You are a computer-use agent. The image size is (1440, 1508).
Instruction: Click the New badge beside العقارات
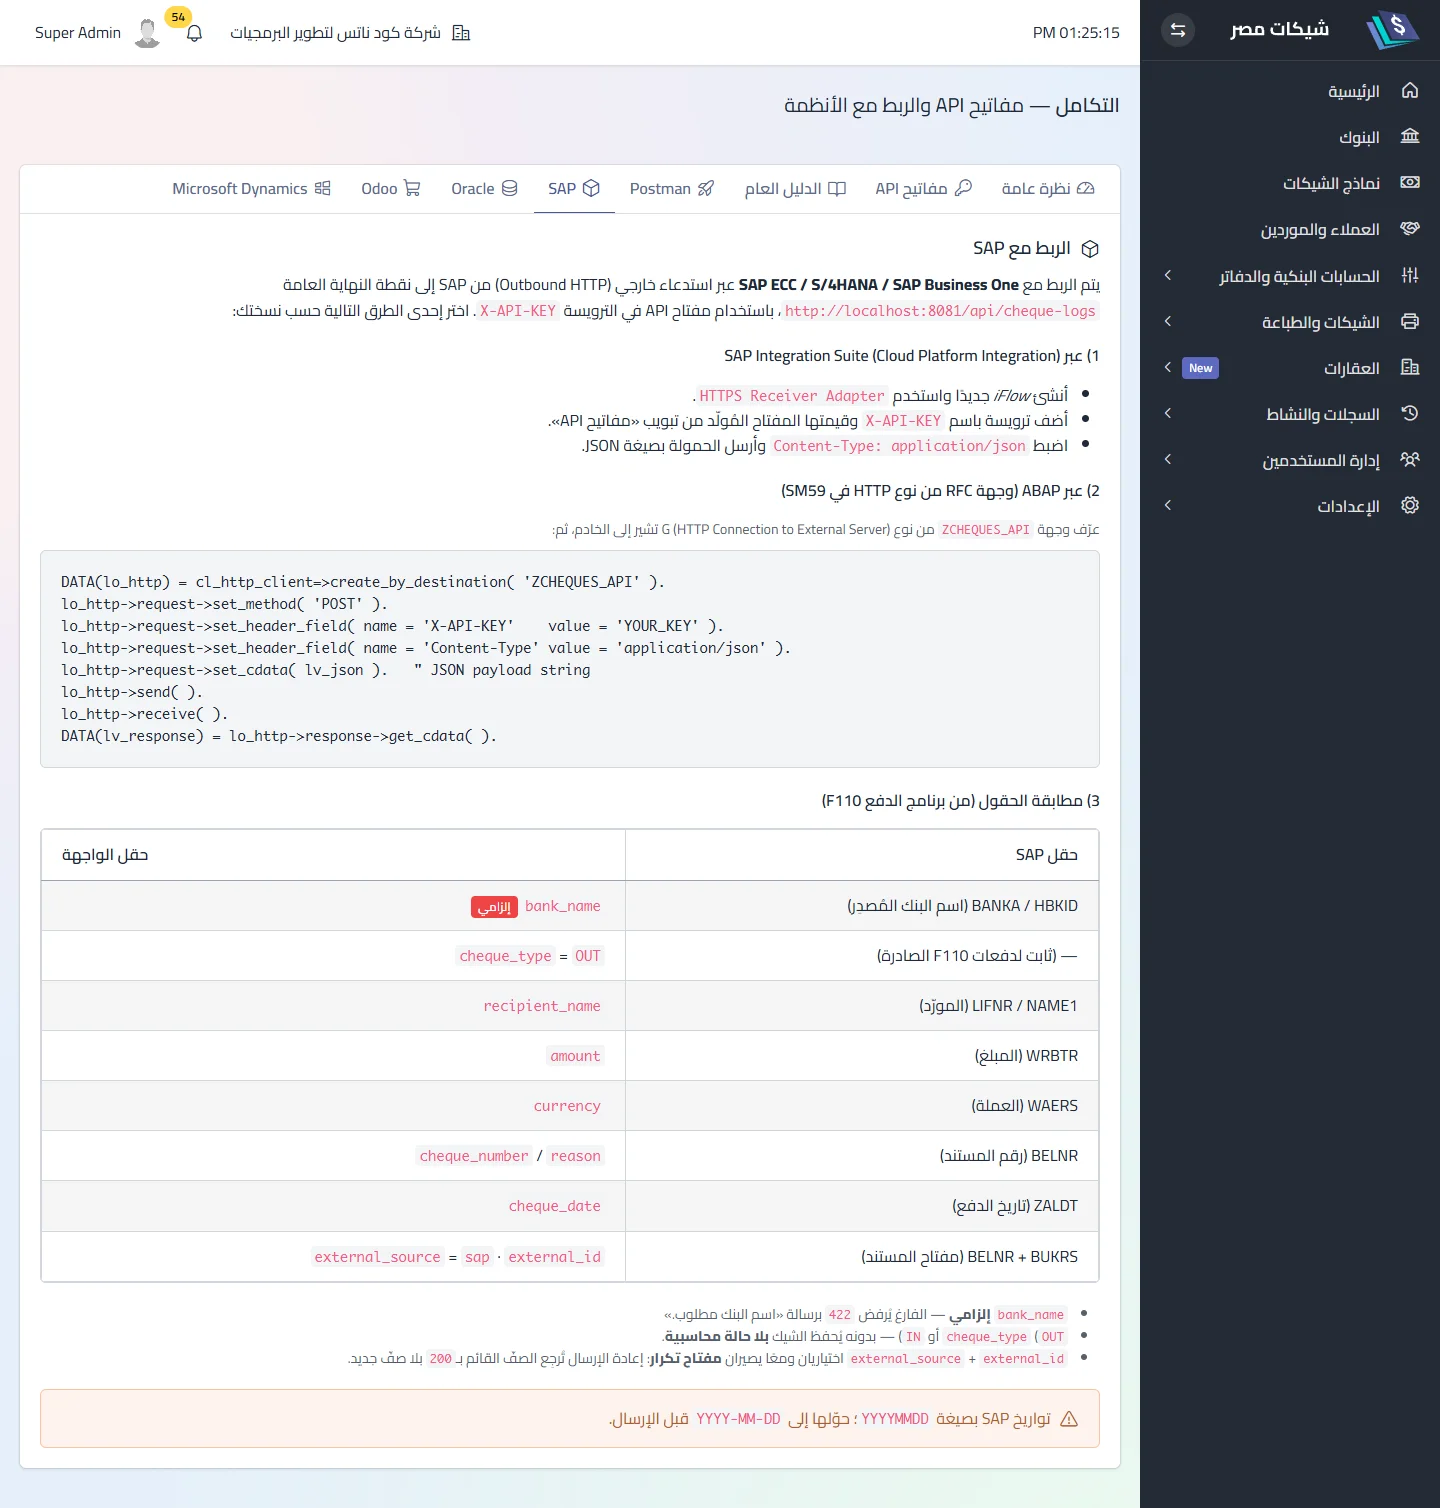(1200, 368)
